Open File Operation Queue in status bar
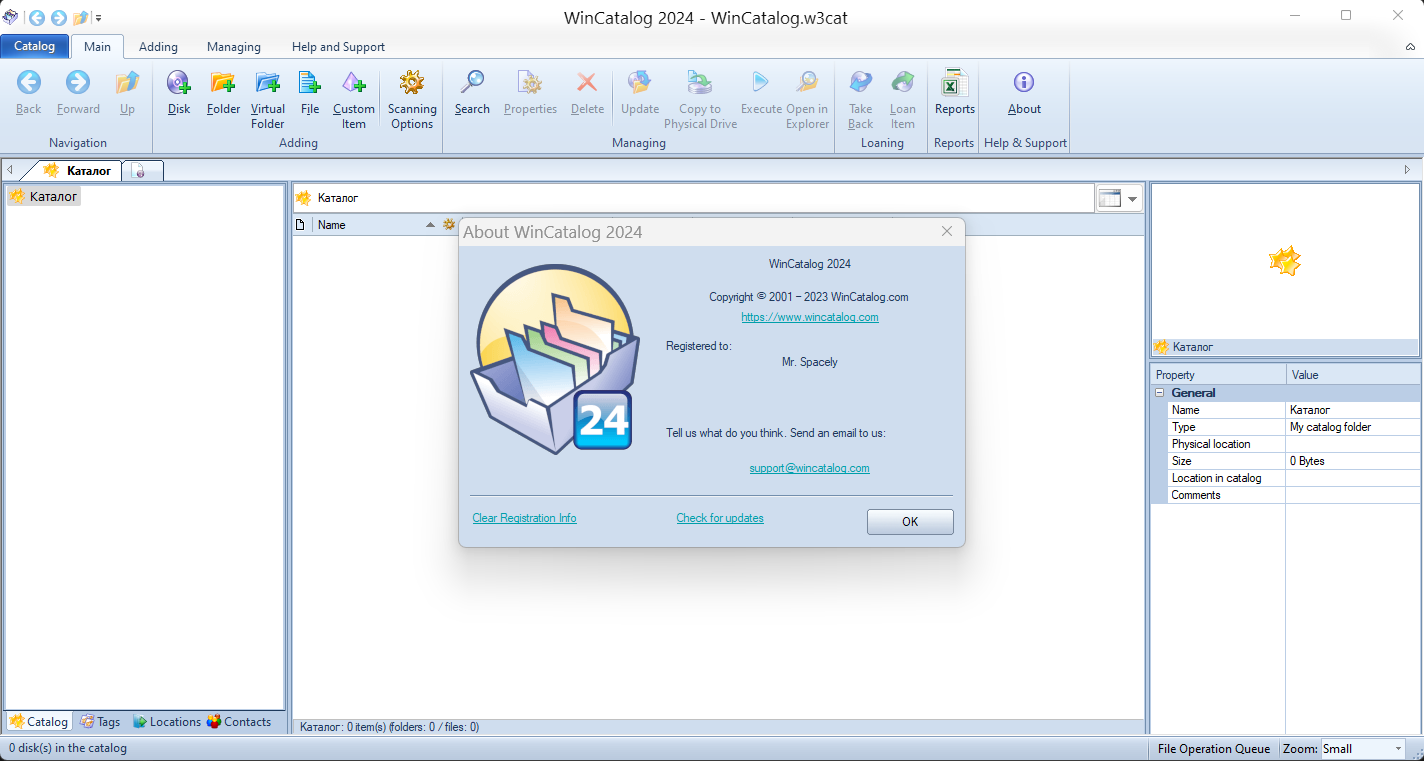 coord(1214,749)
